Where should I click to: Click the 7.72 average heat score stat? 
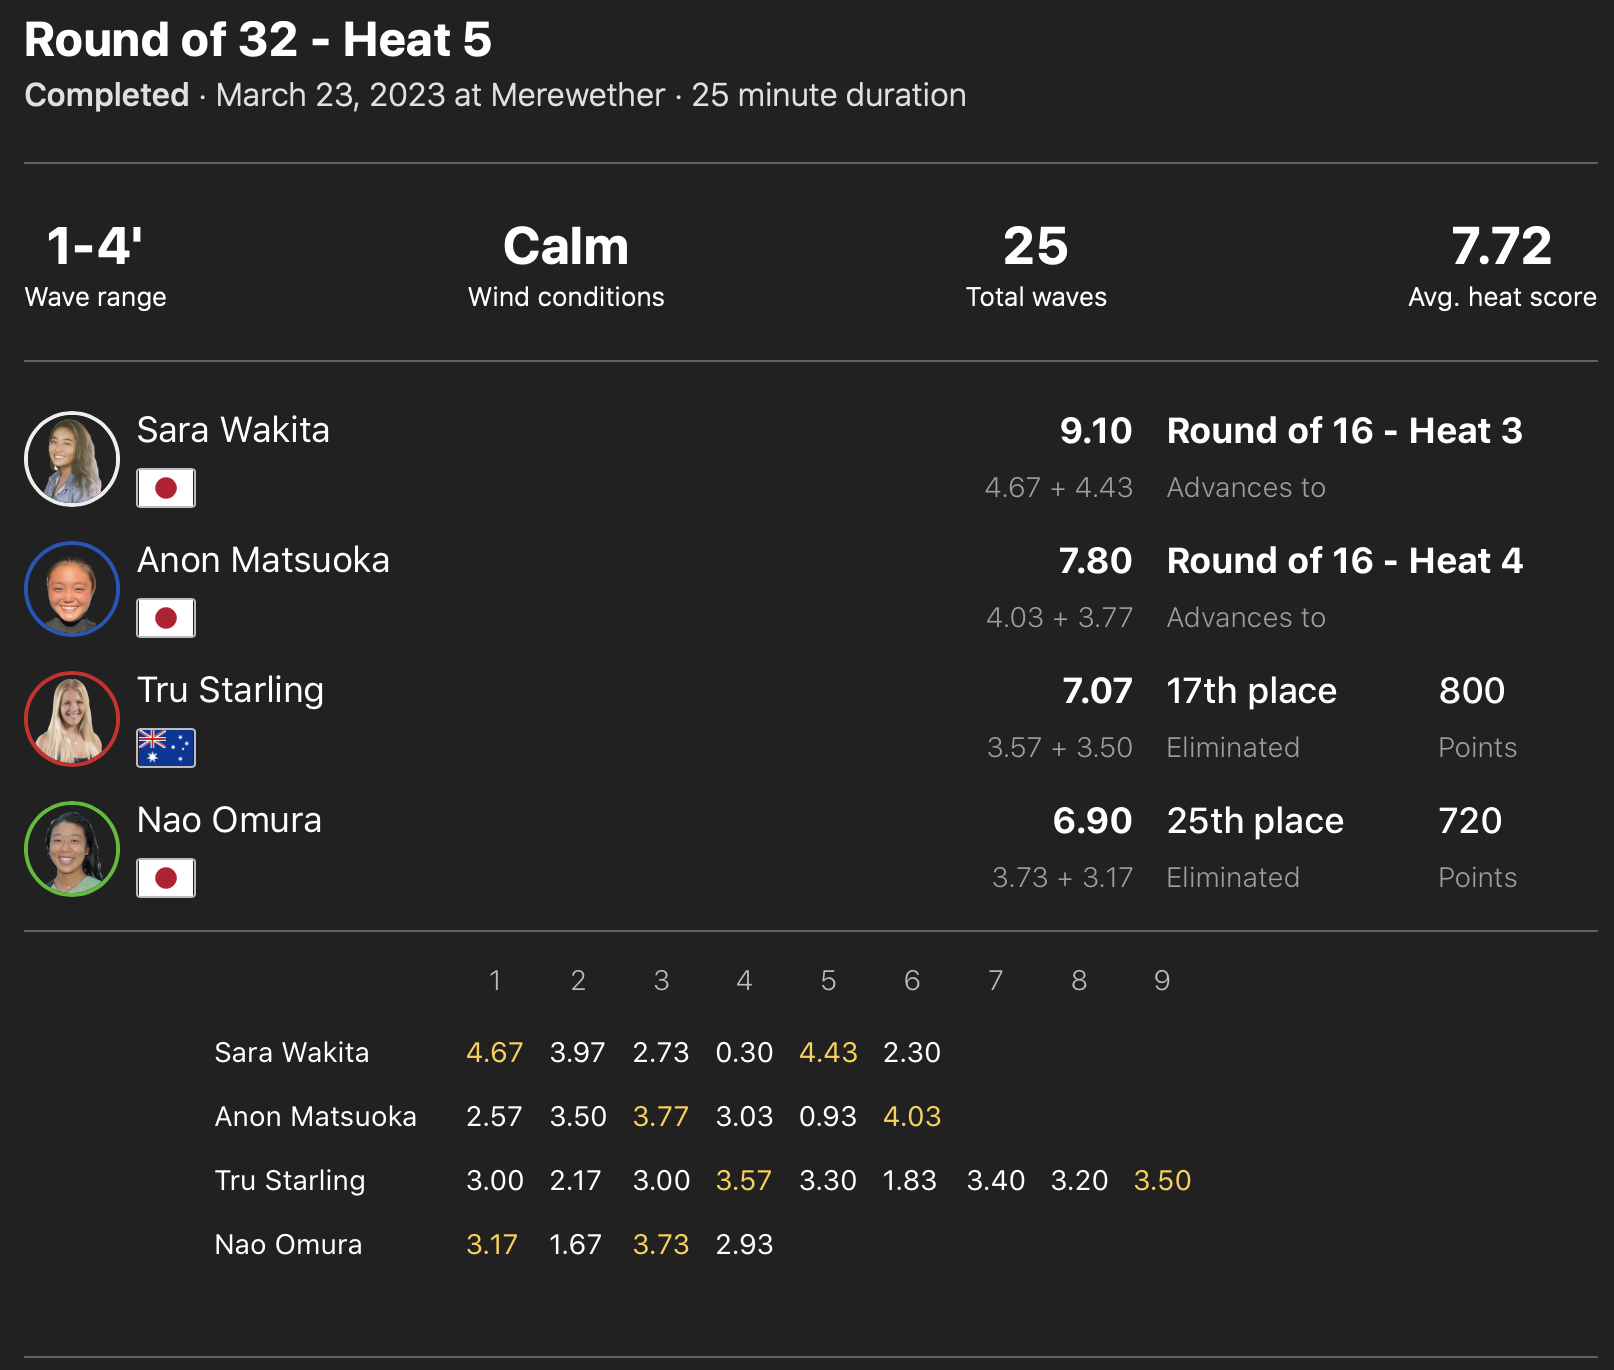(1501, 247)
